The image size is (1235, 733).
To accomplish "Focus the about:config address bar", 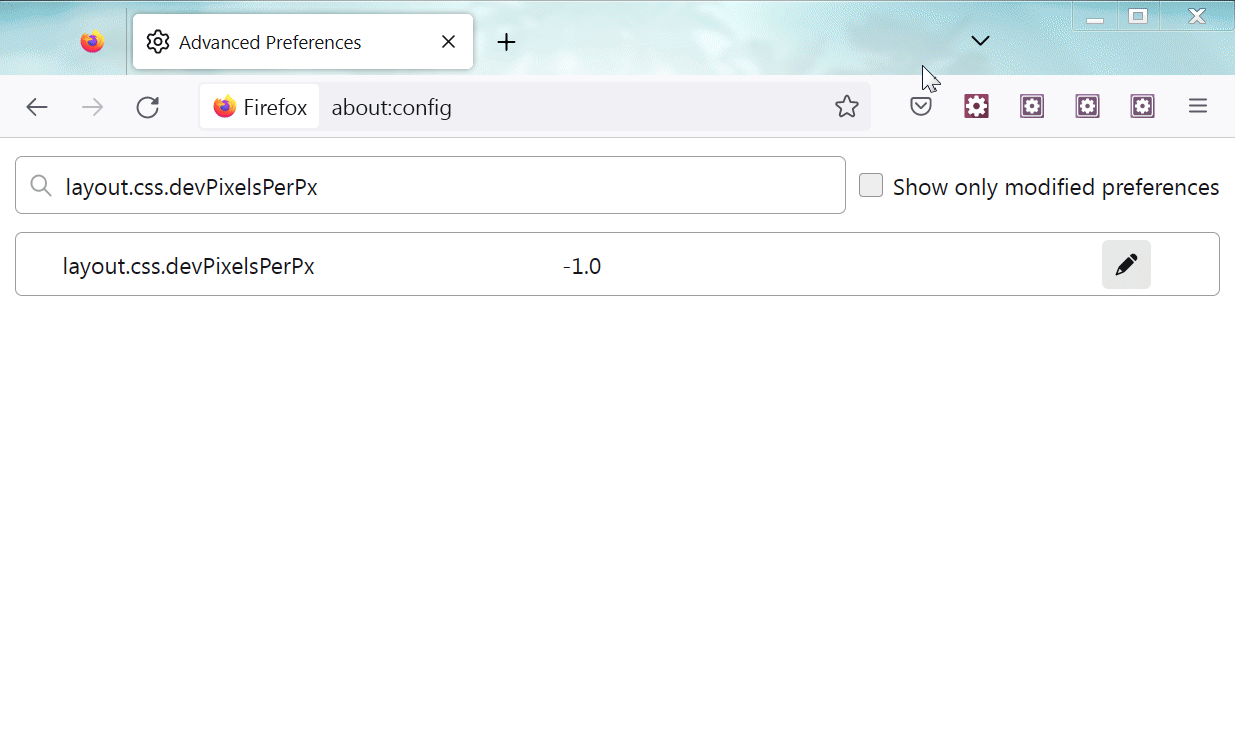I will click(570, 107).
